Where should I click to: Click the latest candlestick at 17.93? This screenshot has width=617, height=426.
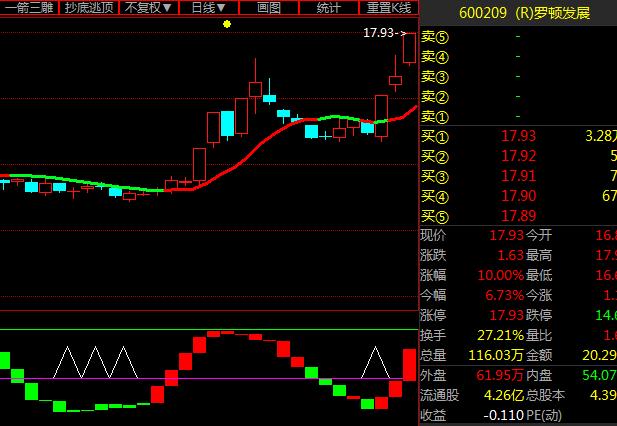click(x=409, y=49)
